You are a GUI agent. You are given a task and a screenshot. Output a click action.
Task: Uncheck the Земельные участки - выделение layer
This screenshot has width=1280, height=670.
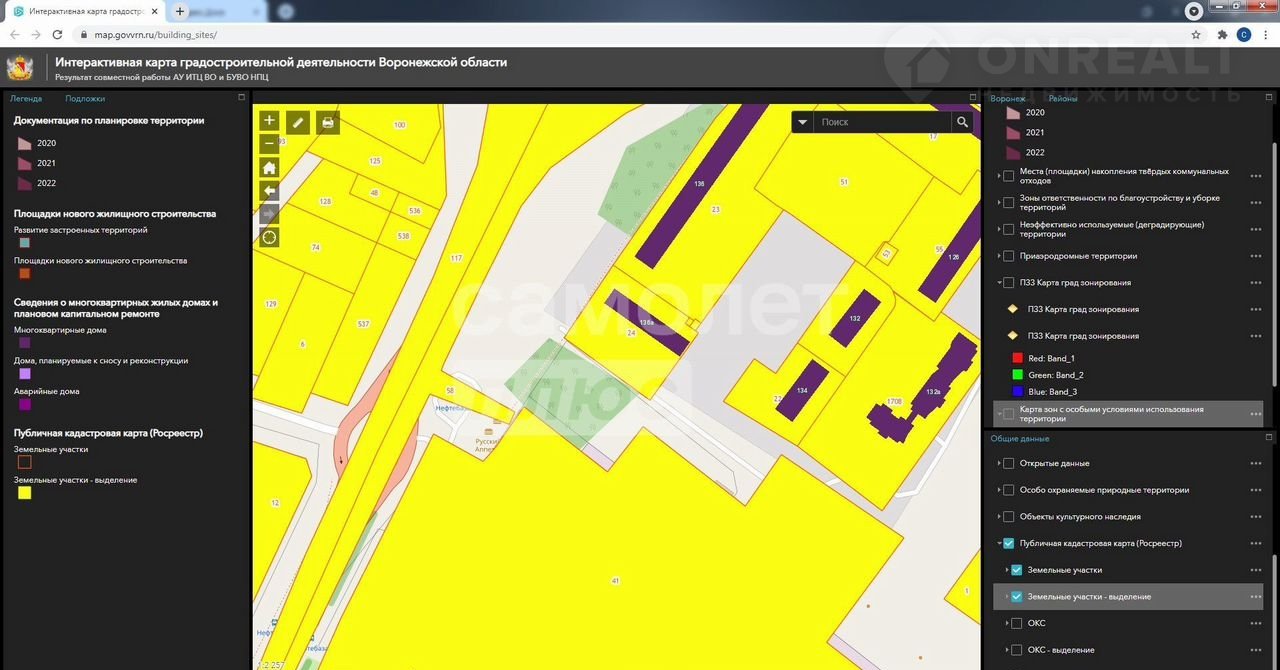pyautogui.click(x=1017, y=597)
